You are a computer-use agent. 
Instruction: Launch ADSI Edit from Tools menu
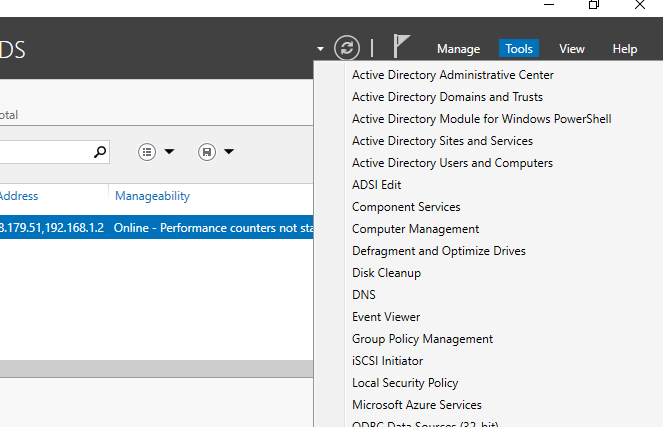coord(376,185)
